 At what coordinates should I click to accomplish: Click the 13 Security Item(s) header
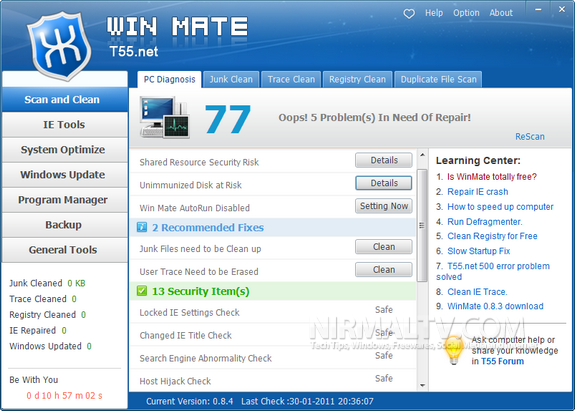pyautogui.click(x=273, y=291)
